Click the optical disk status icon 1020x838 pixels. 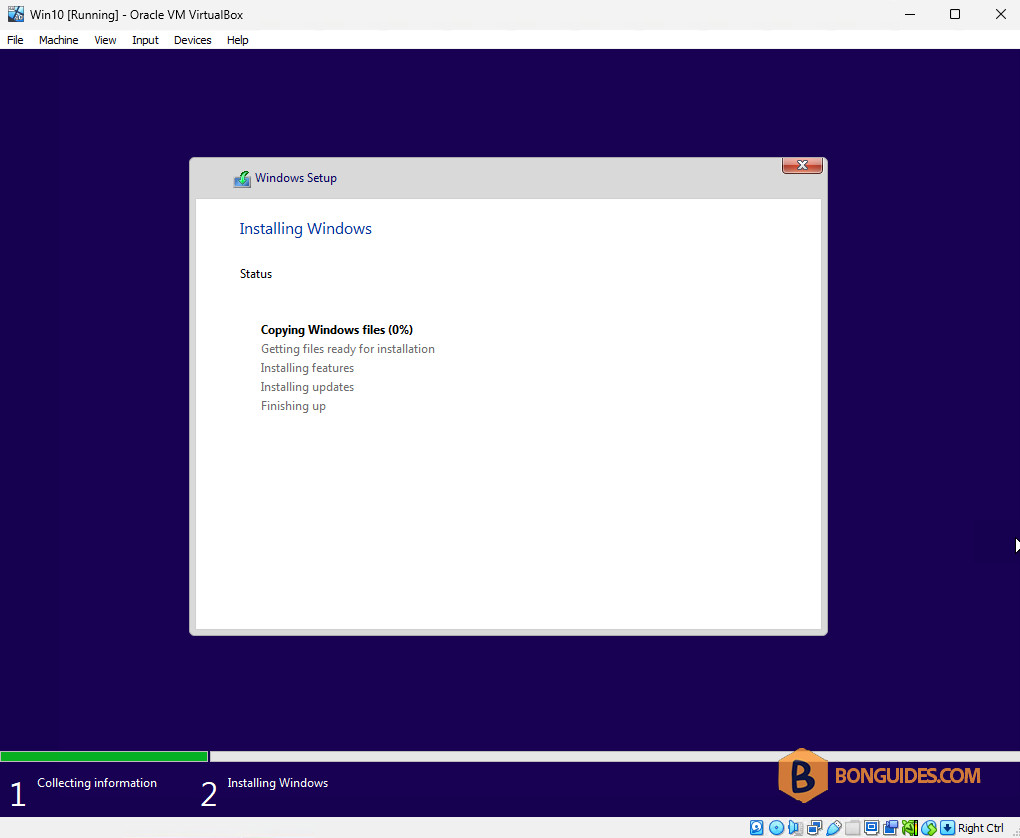click(x=776, y=828)
